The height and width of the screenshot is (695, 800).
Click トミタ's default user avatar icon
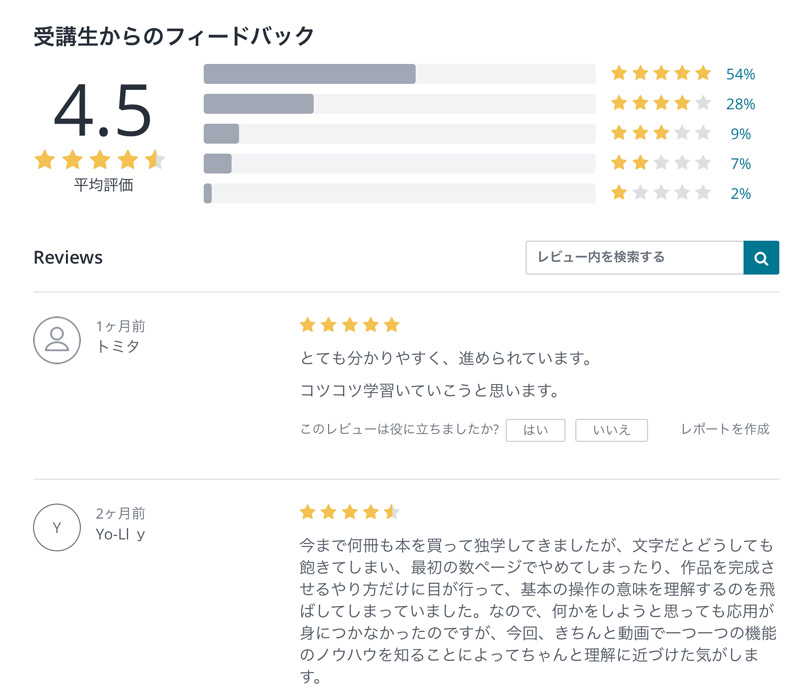click(x=57, y=340)
